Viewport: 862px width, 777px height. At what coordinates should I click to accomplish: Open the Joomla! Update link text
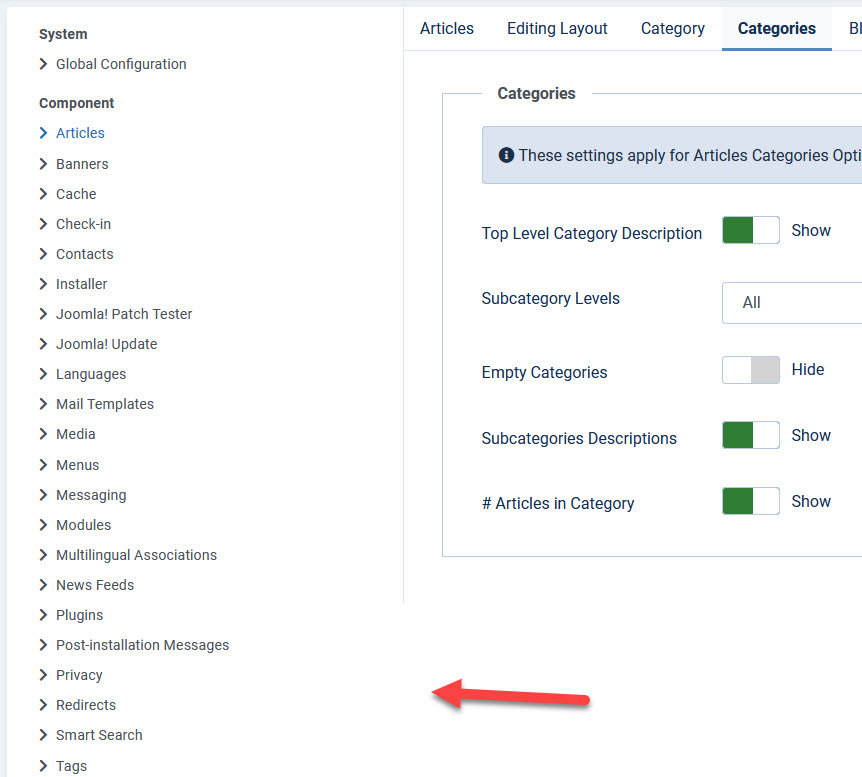pyautogui.click(x=107, y=344)
